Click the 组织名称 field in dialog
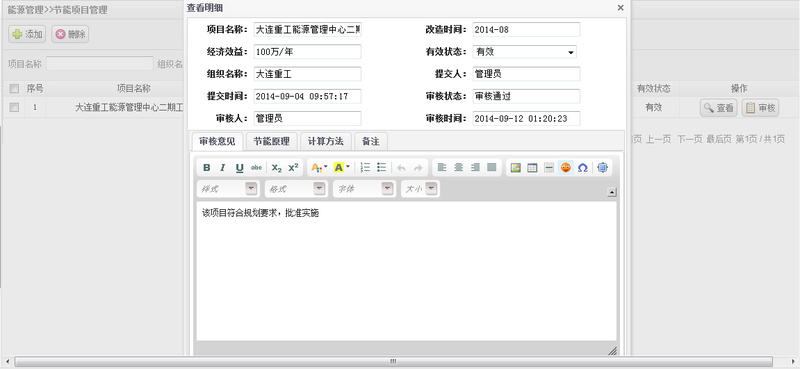 (308, 74)
